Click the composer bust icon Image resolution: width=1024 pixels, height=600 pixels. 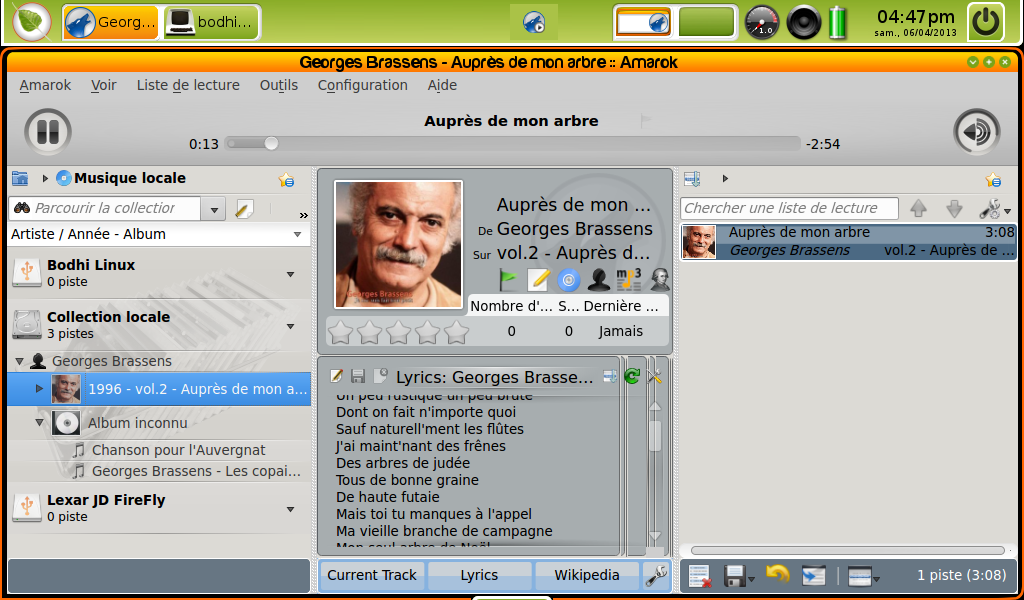point(660,279)
